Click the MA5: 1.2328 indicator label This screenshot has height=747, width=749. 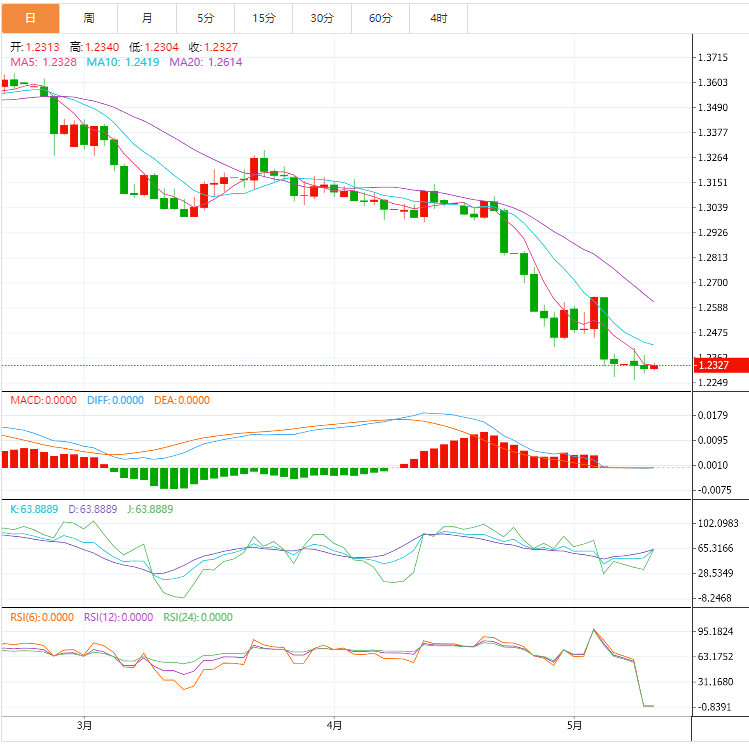point(43,62)
